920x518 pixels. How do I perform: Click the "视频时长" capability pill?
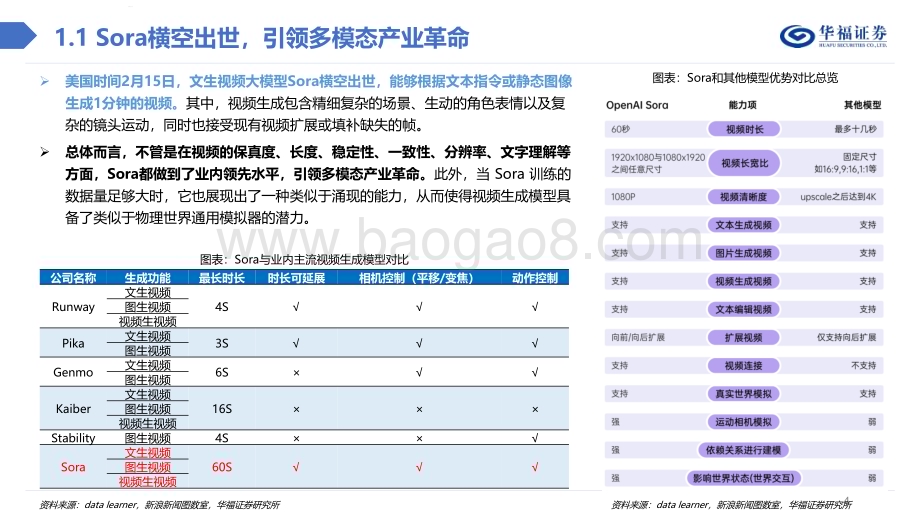pyautogui.click(x=744, y=129)
